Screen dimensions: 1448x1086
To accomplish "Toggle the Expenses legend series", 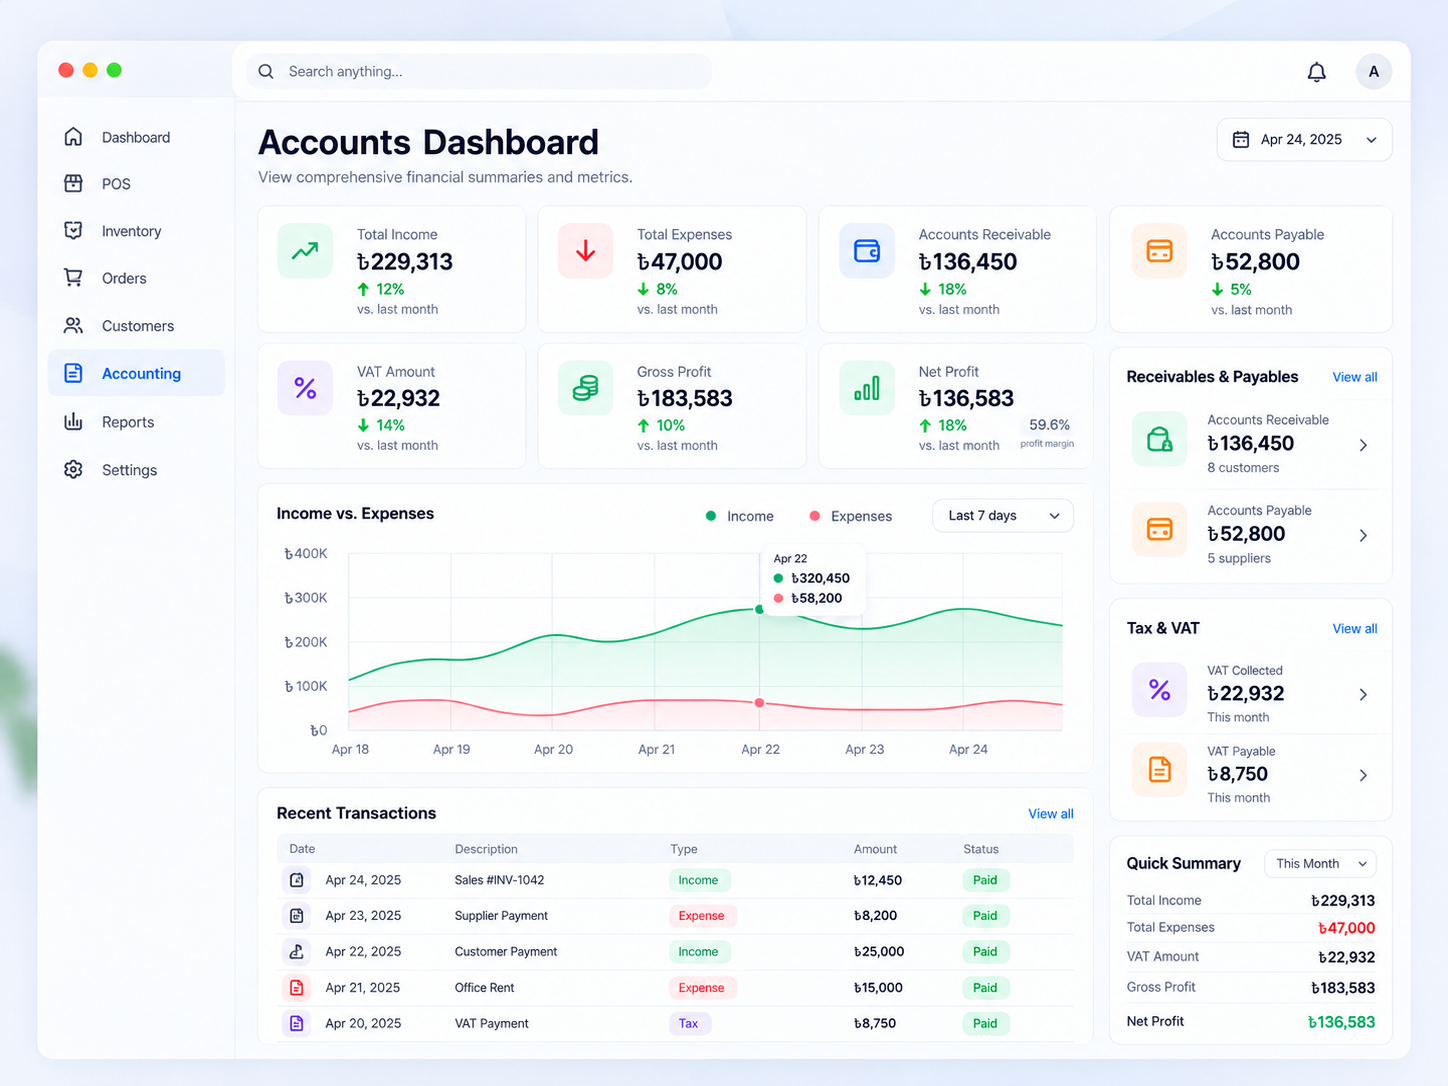I will [850, 516].
